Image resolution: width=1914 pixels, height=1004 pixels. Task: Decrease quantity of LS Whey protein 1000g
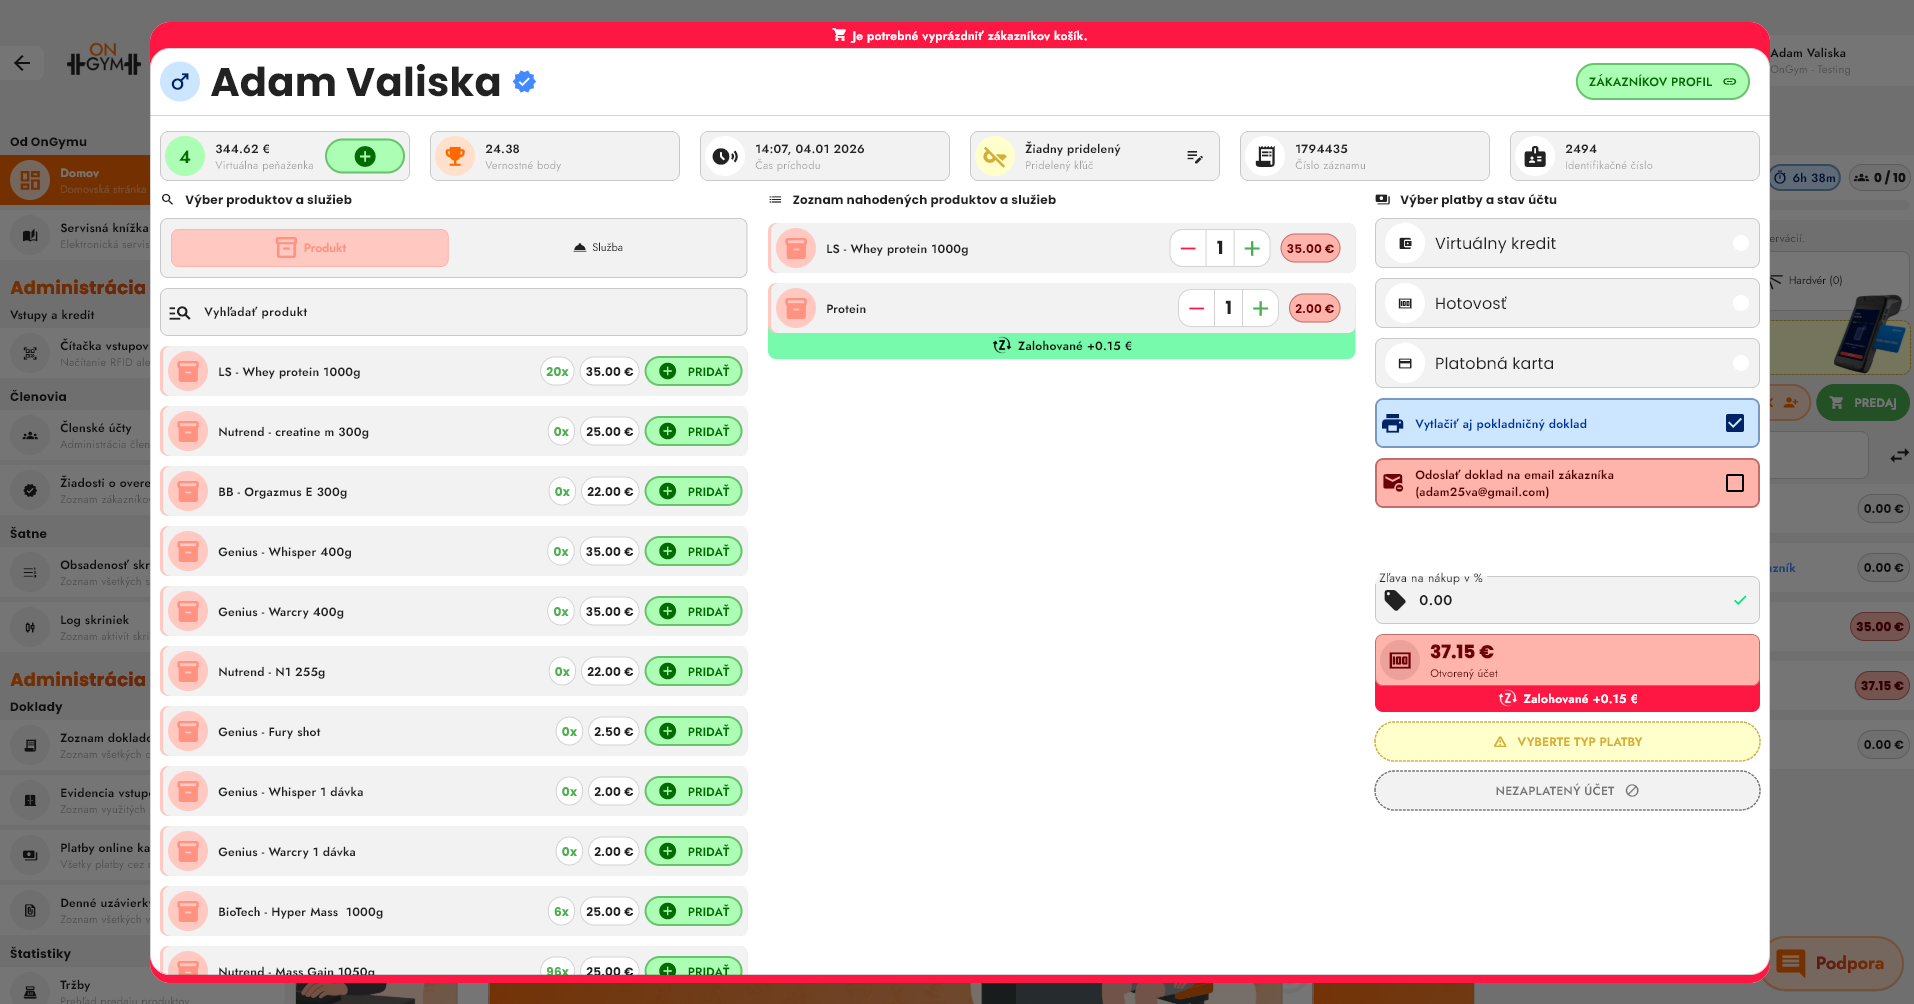pos(1188,248)
